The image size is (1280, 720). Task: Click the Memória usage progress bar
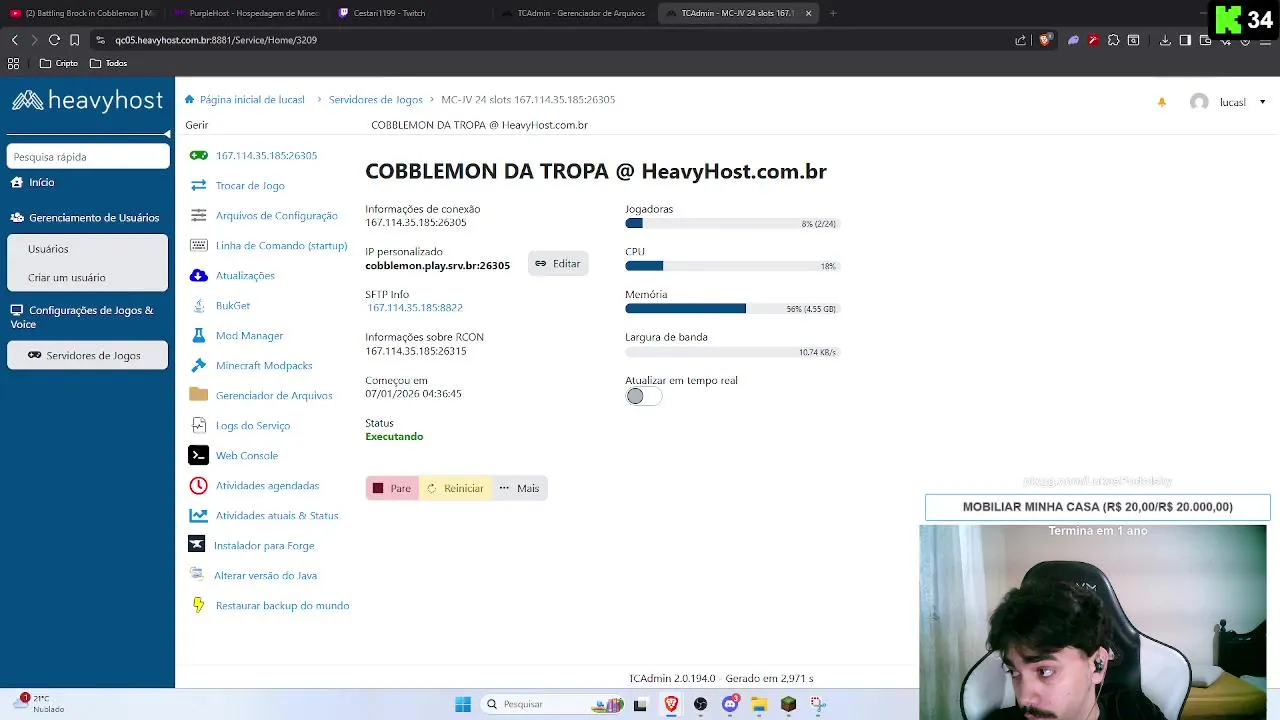732,309
